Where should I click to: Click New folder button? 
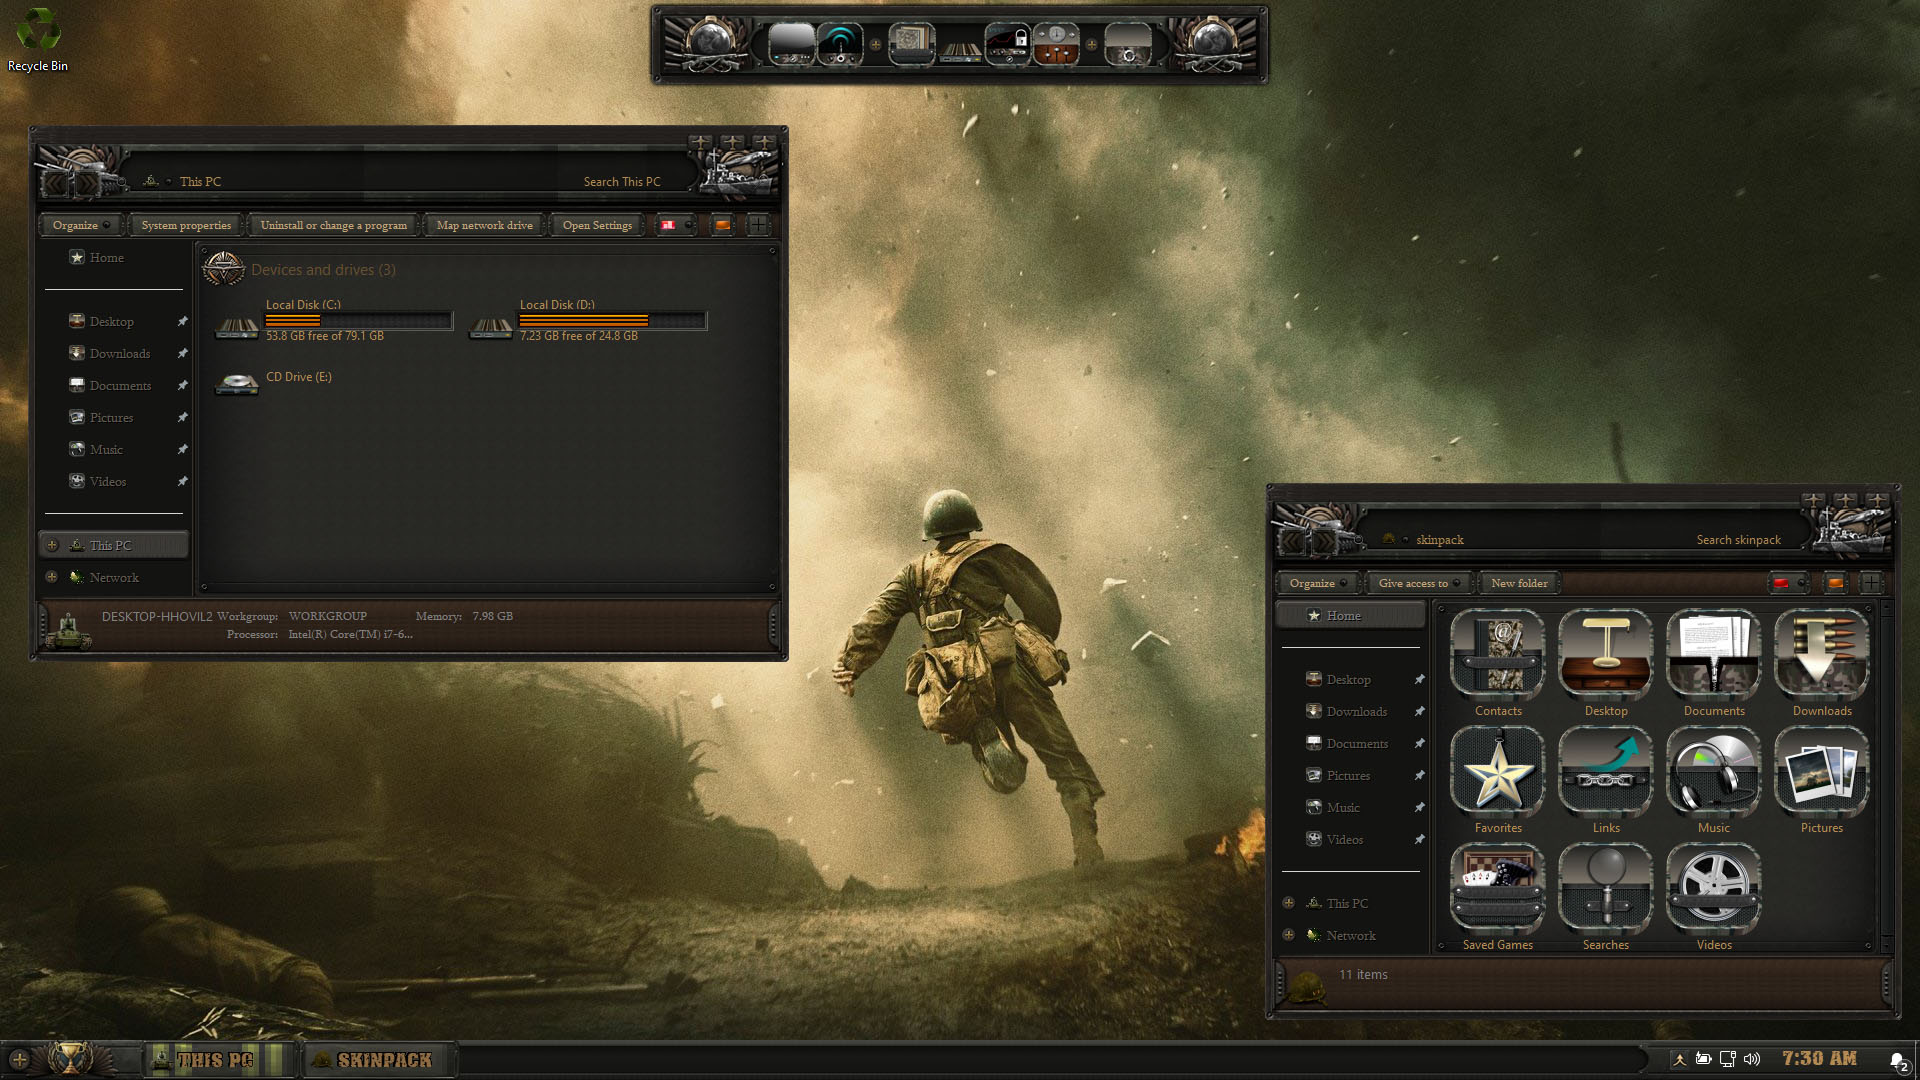pos(1518,583)
